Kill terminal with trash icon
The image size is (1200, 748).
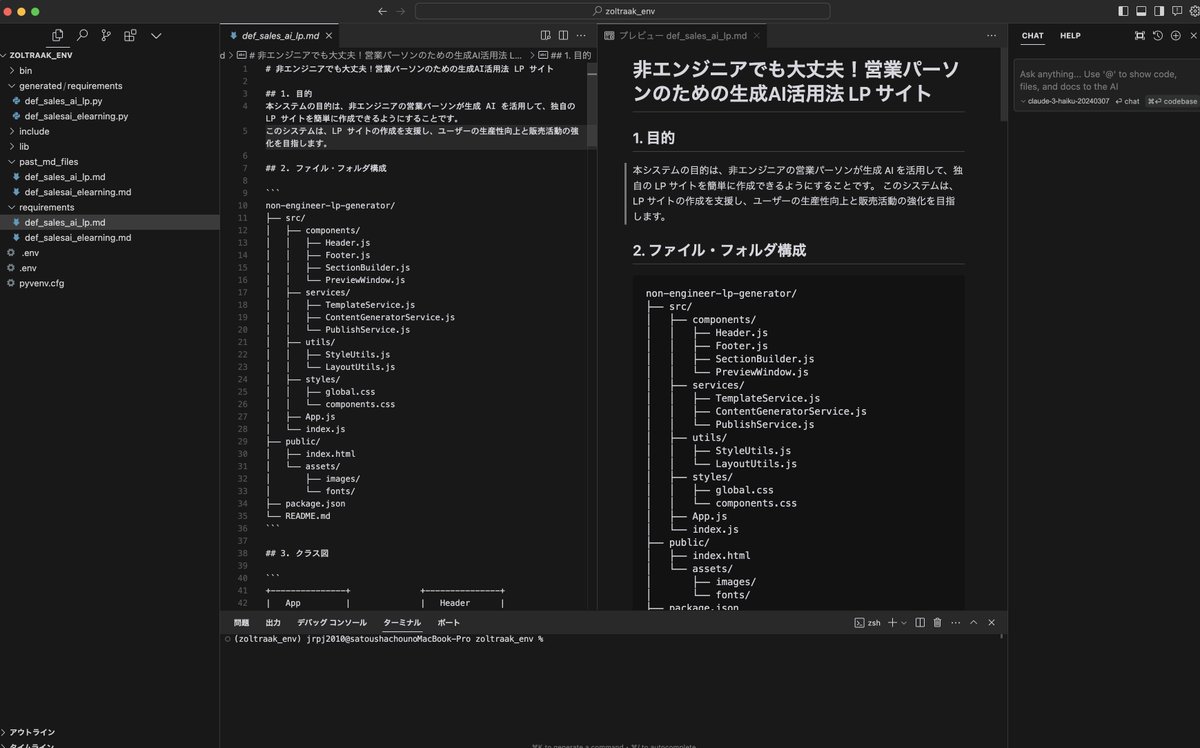click(937, 622)
